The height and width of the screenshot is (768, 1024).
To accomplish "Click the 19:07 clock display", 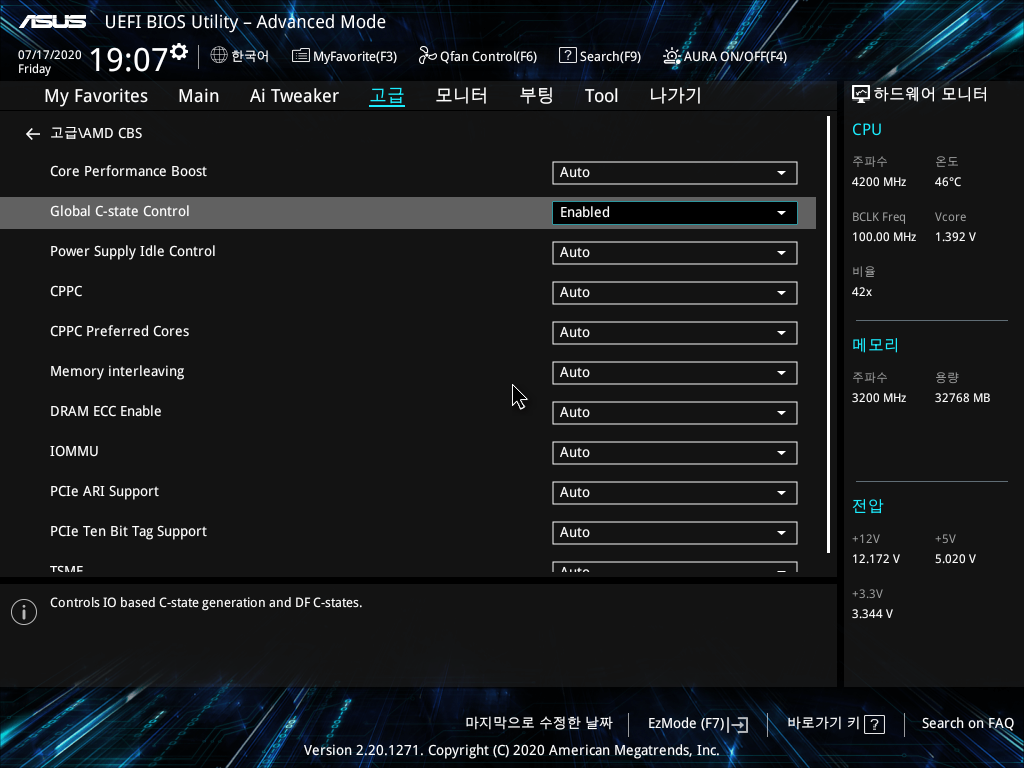I will [128, 59].
